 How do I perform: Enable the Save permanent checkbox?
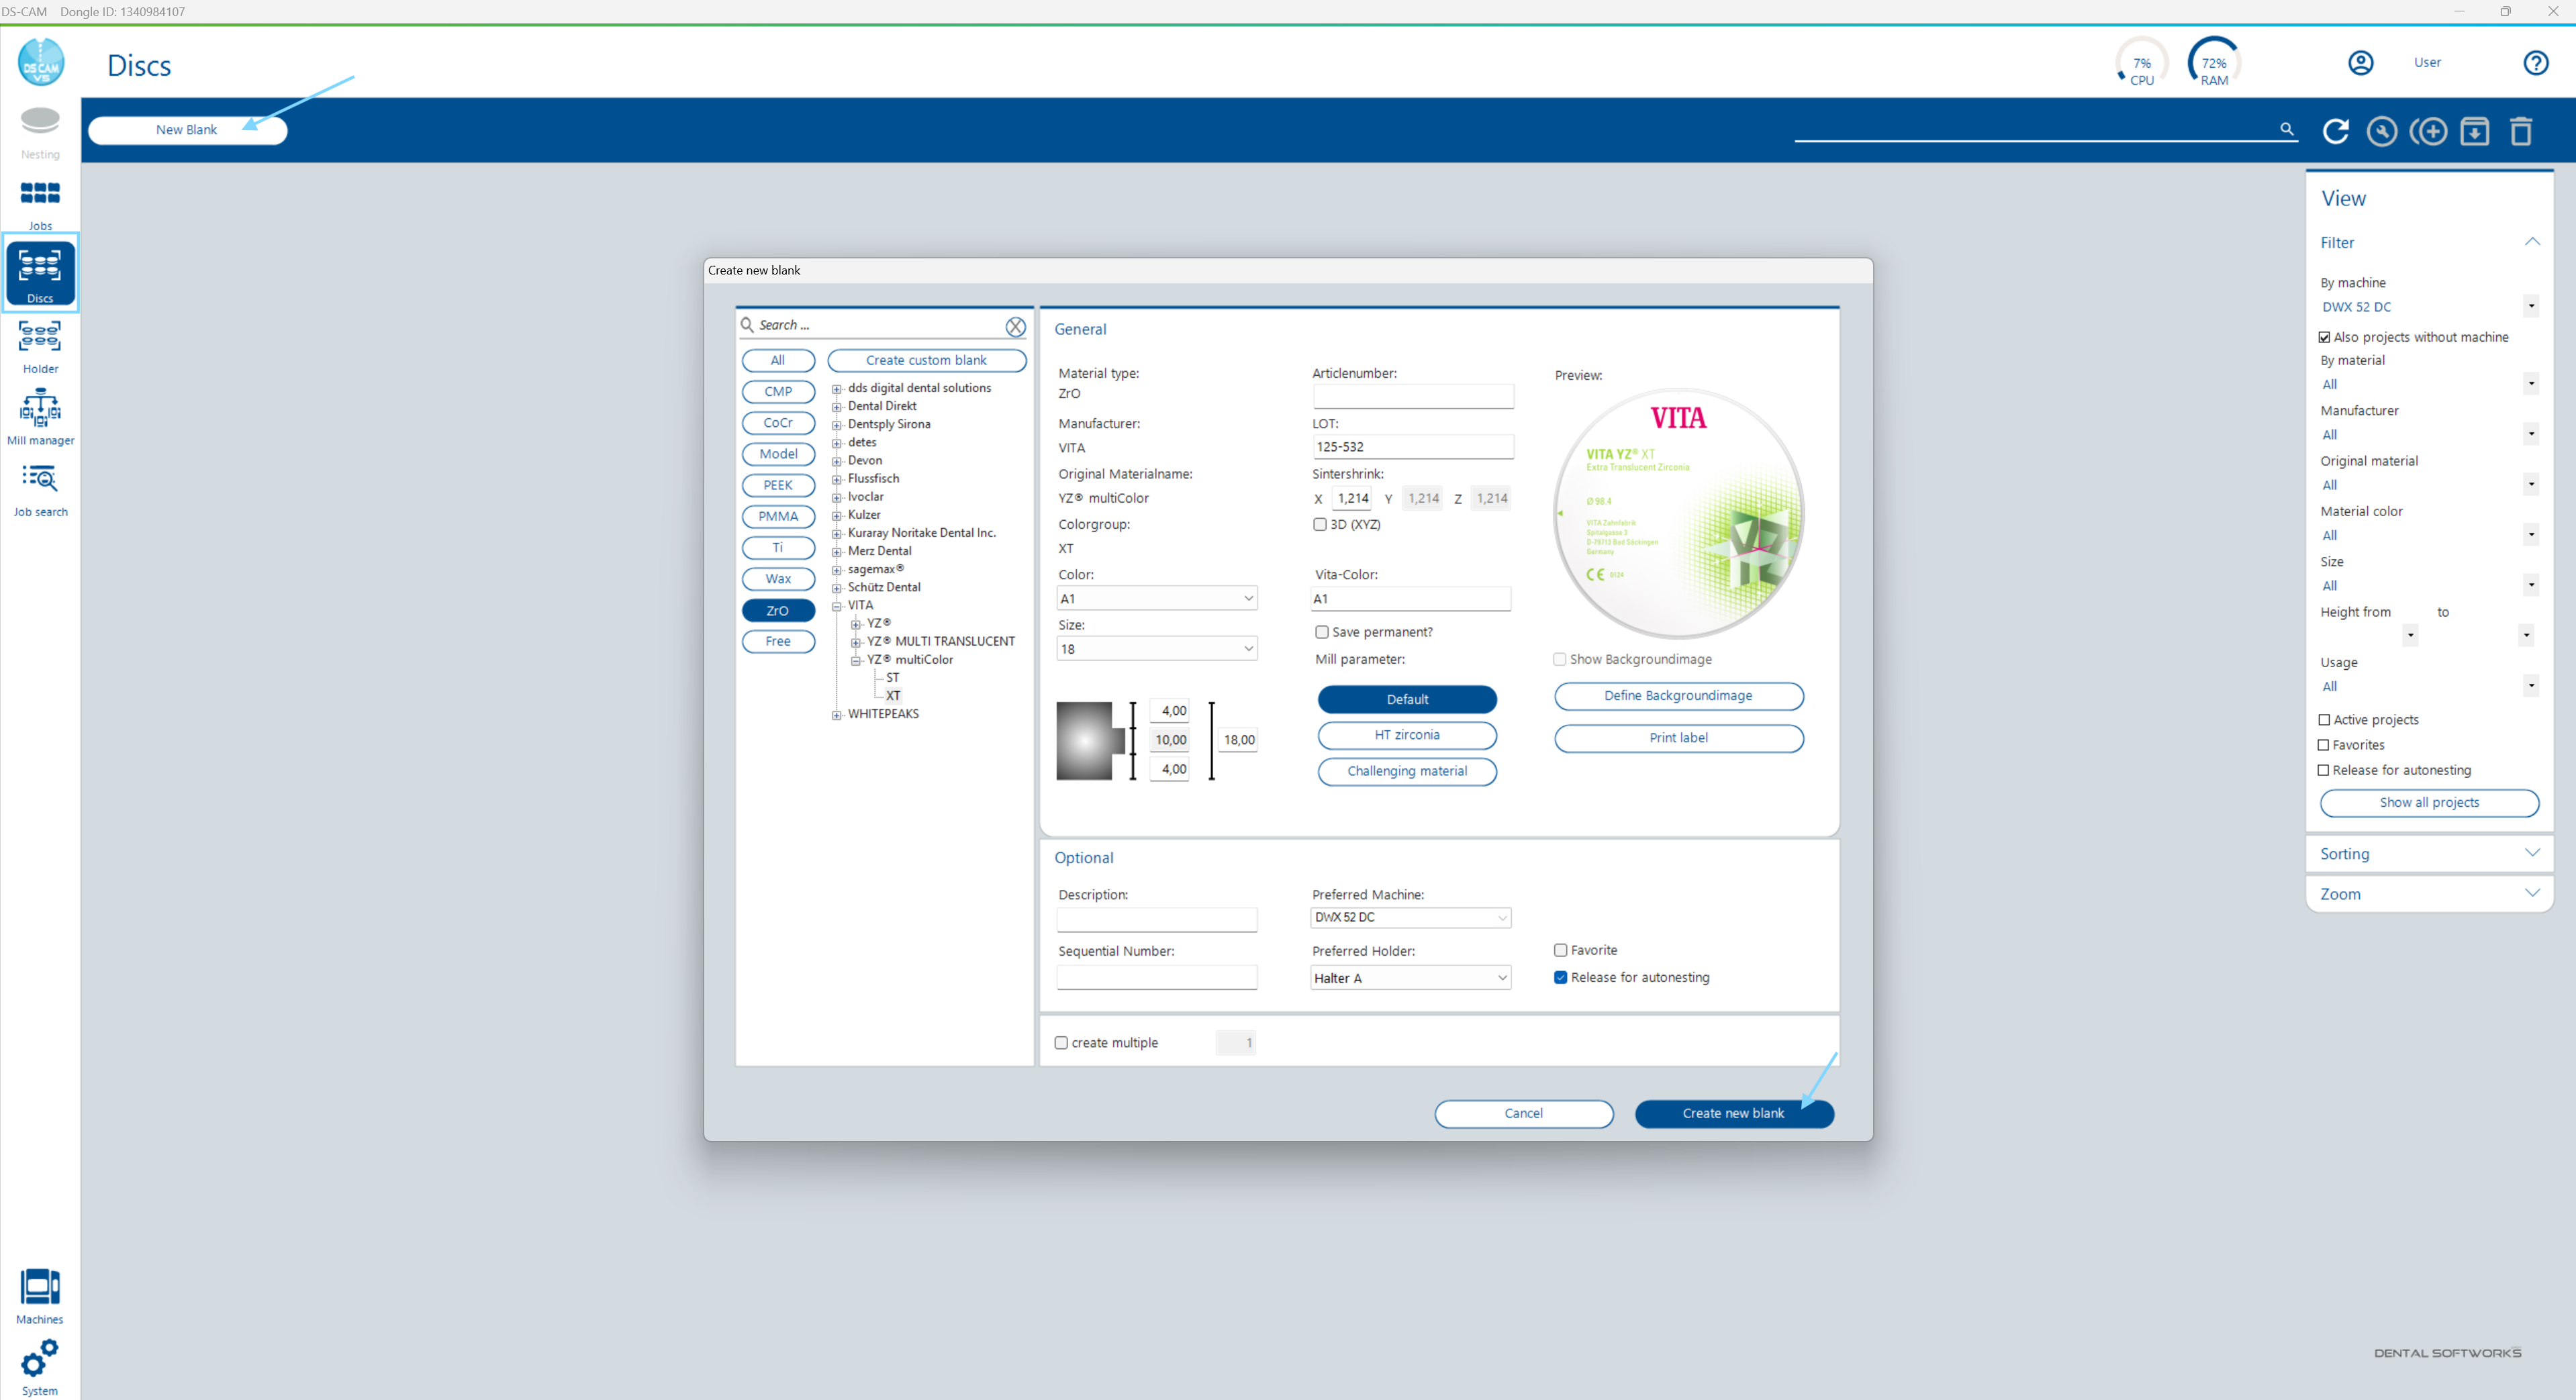(1321, 632)
